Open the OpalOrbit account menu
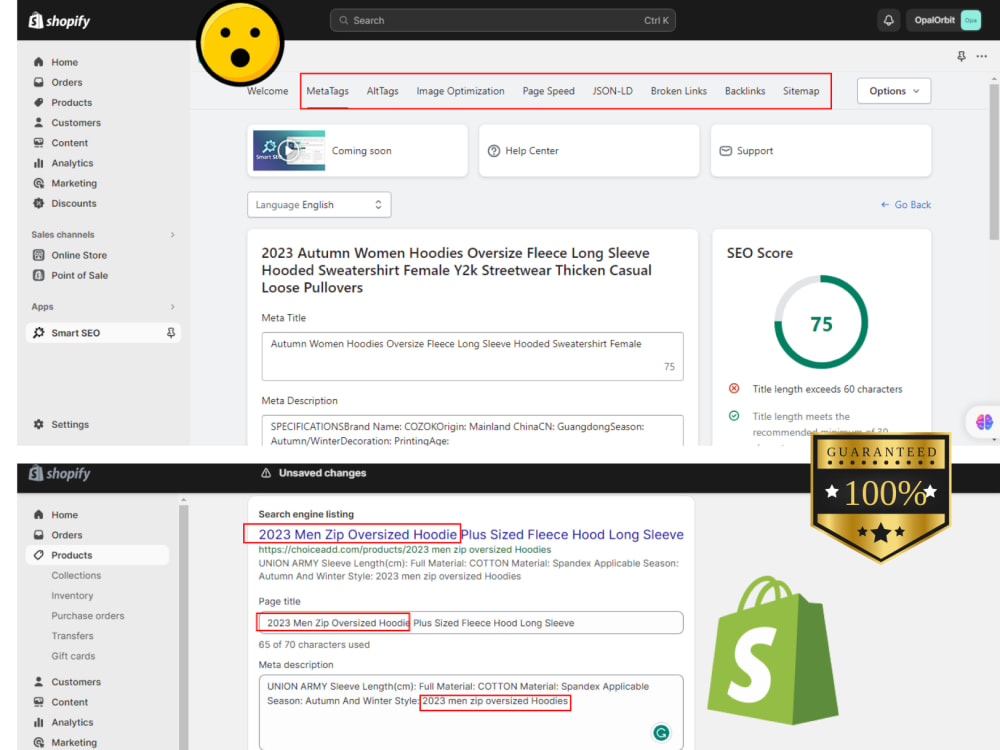The height and width of the screenshot is (750, 1000). coord(946,20)
